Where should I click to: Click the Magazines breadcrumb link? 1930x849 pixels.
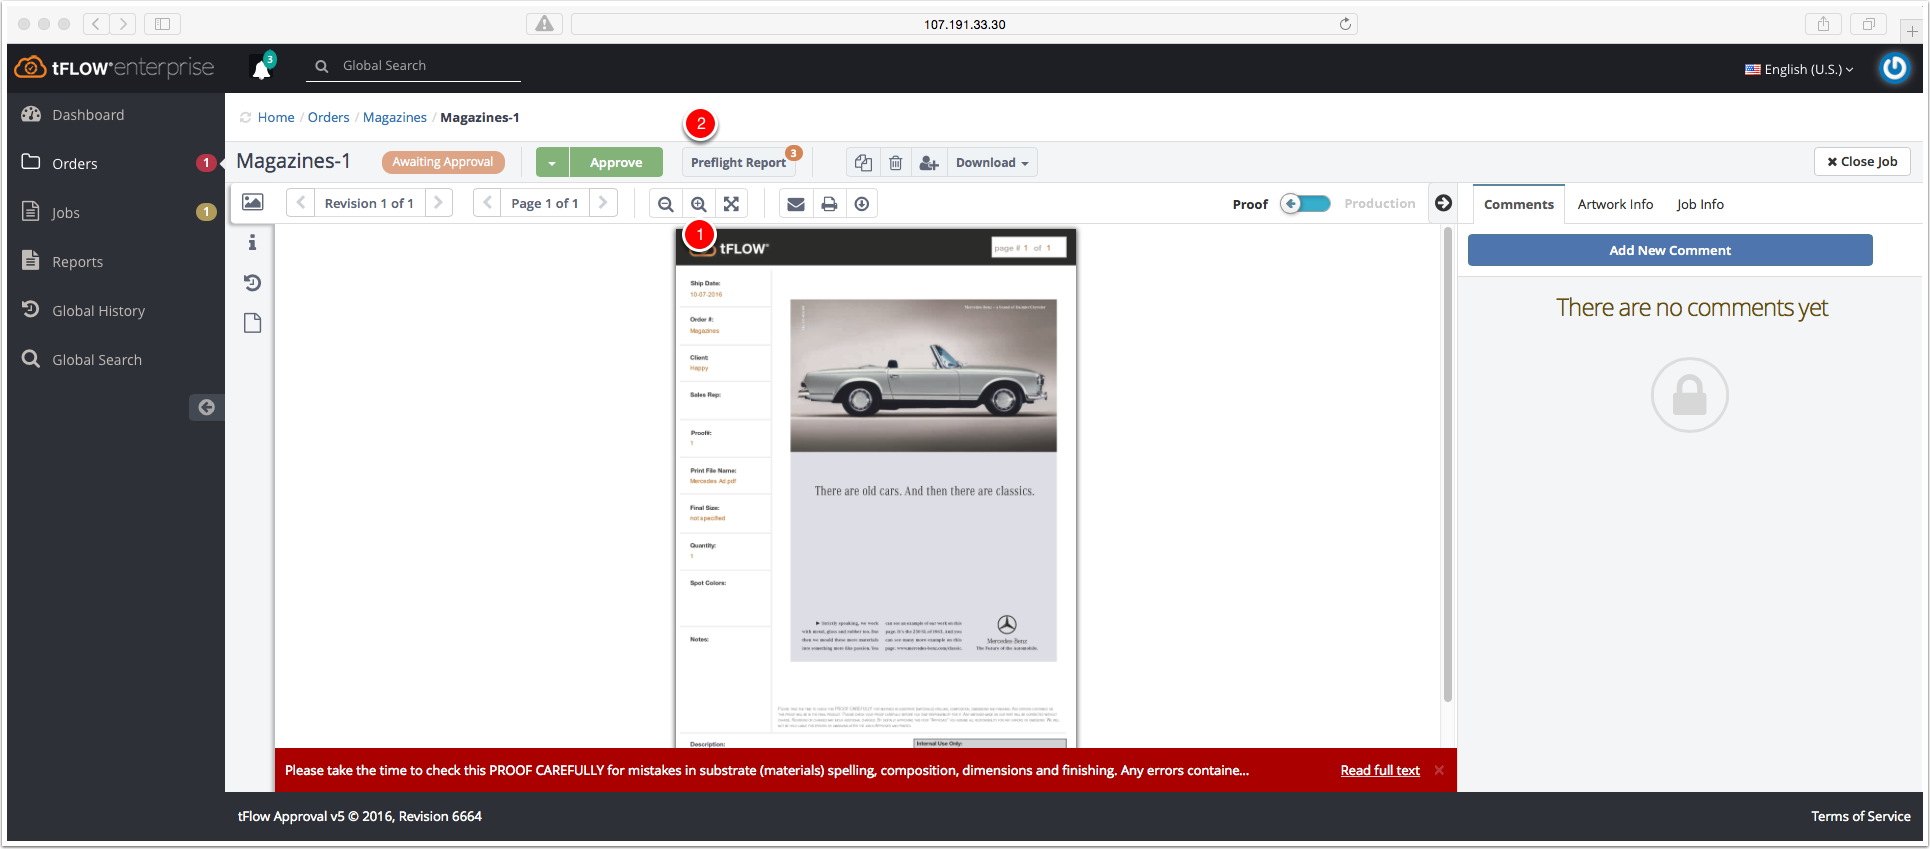[394, 117]
